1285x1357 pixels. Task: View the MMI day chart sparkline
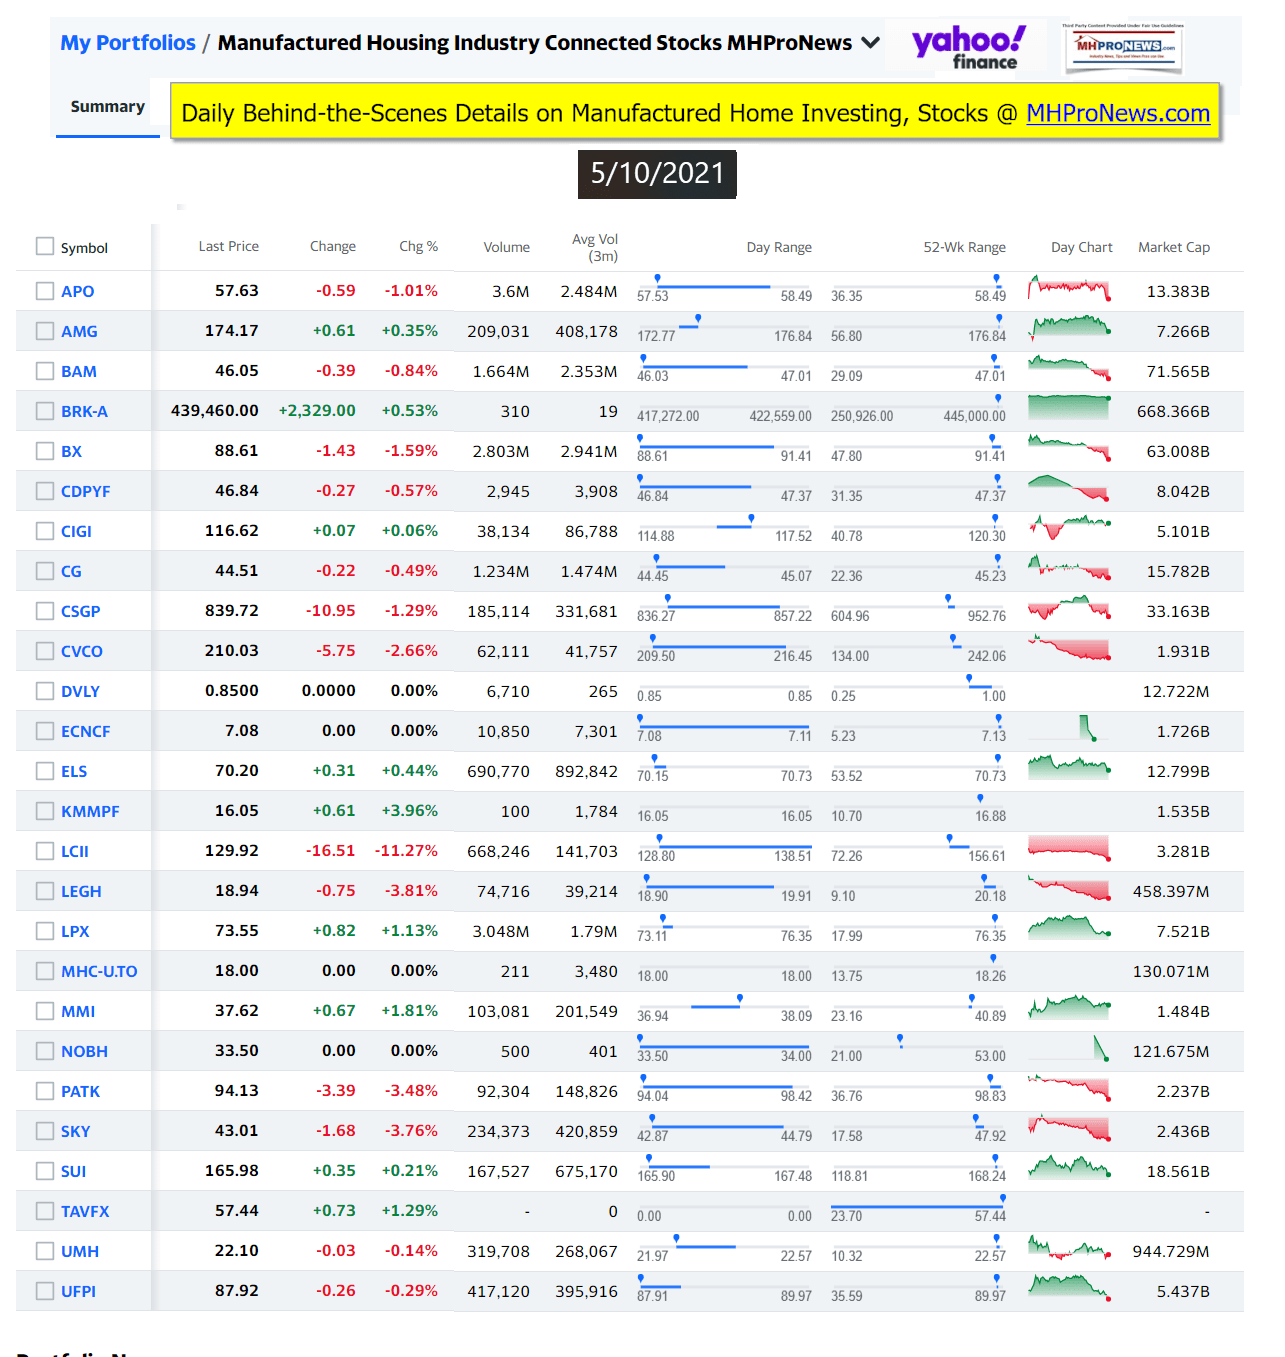[x=1069, y=1006]
